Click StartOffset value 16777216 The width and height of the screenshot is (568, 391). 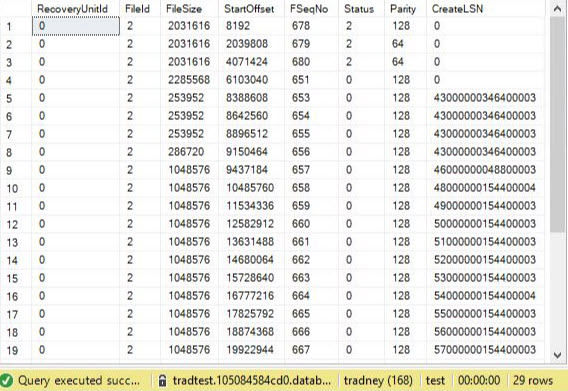click(x=250, y=296)
